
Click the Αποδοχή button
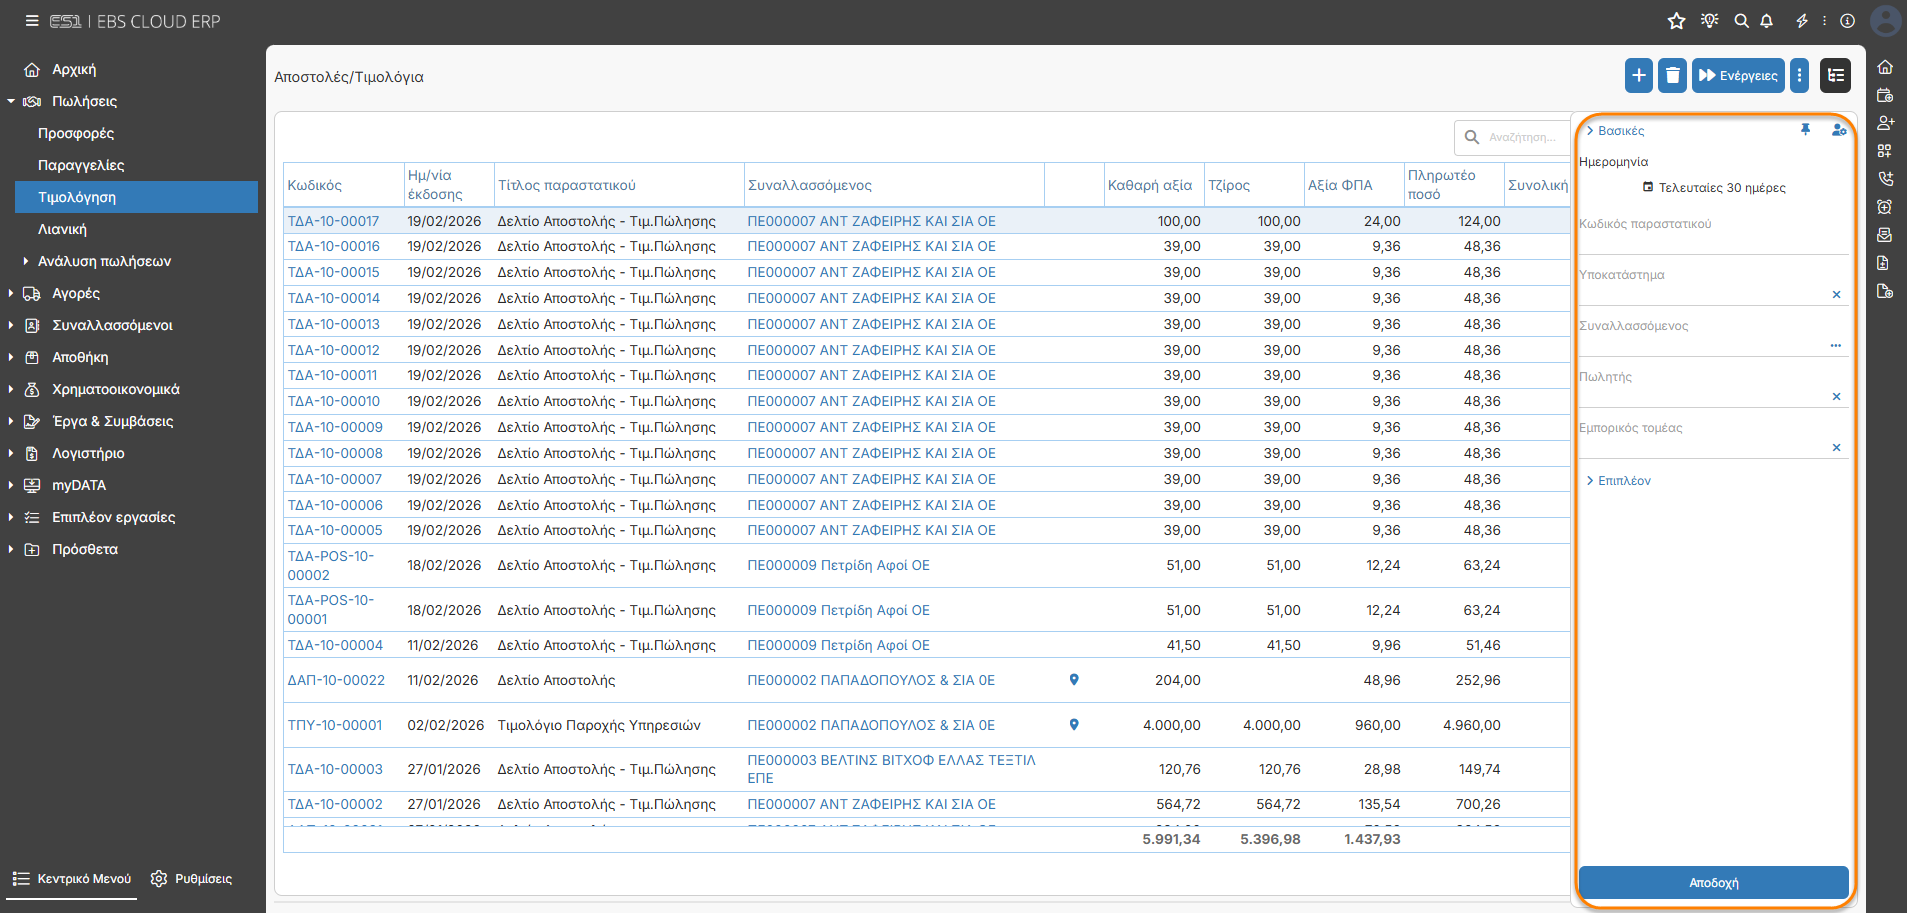pos(1713,883)
